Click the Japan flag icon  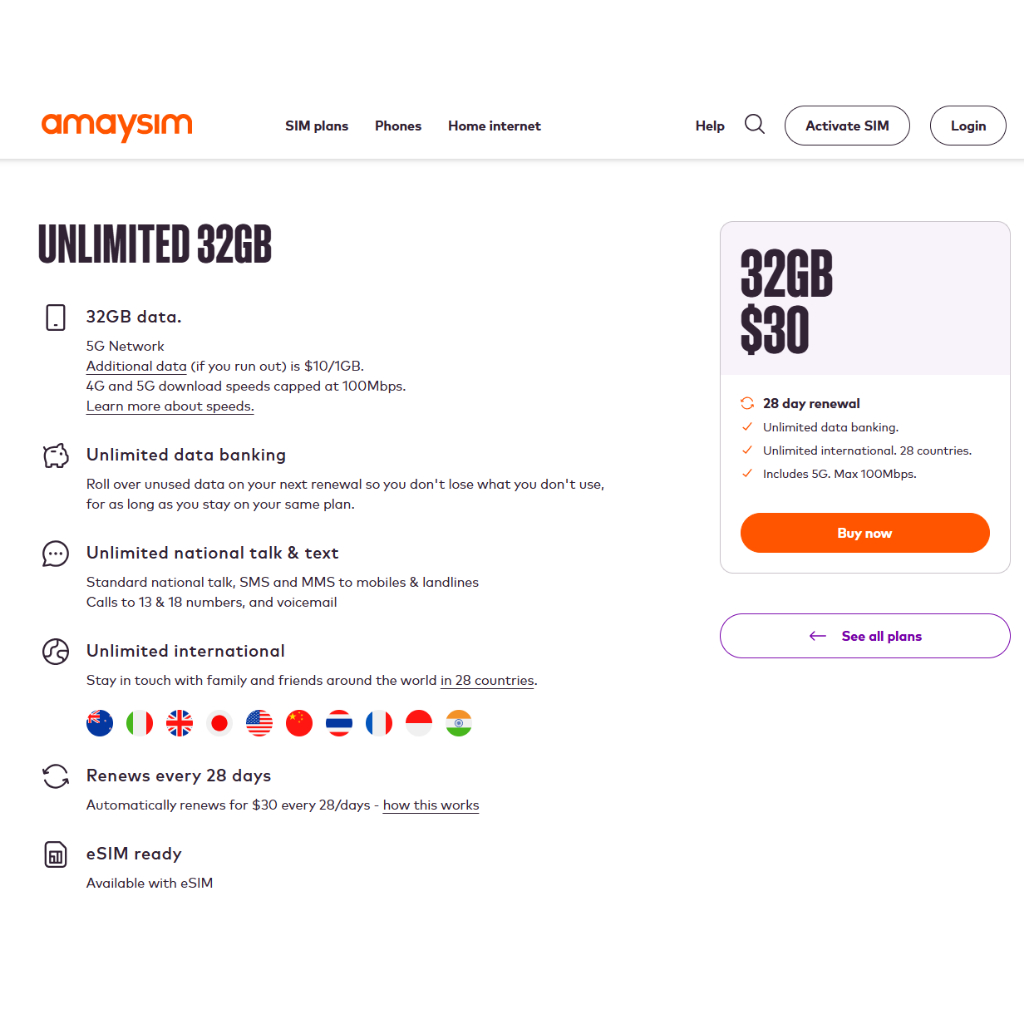click(220, 723)
